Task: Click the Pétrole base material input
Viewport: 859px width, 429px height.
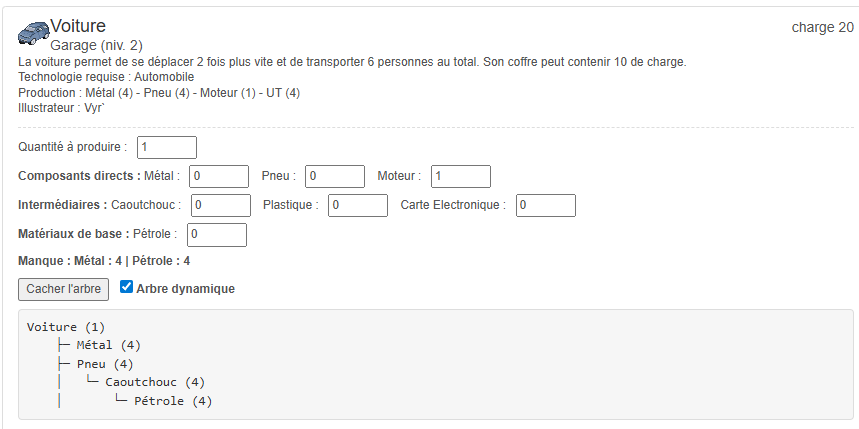Action: click(216, 234)
